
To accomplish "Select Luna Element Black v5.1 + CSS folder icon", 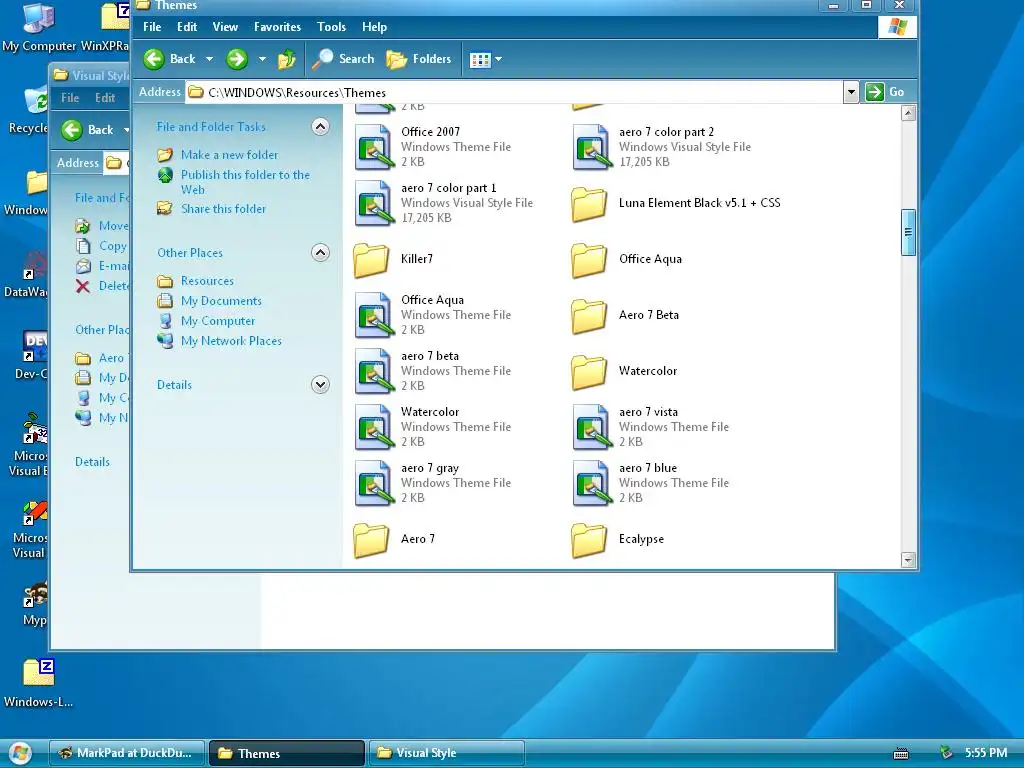I will pyautogui.click(x=589, y=204).
